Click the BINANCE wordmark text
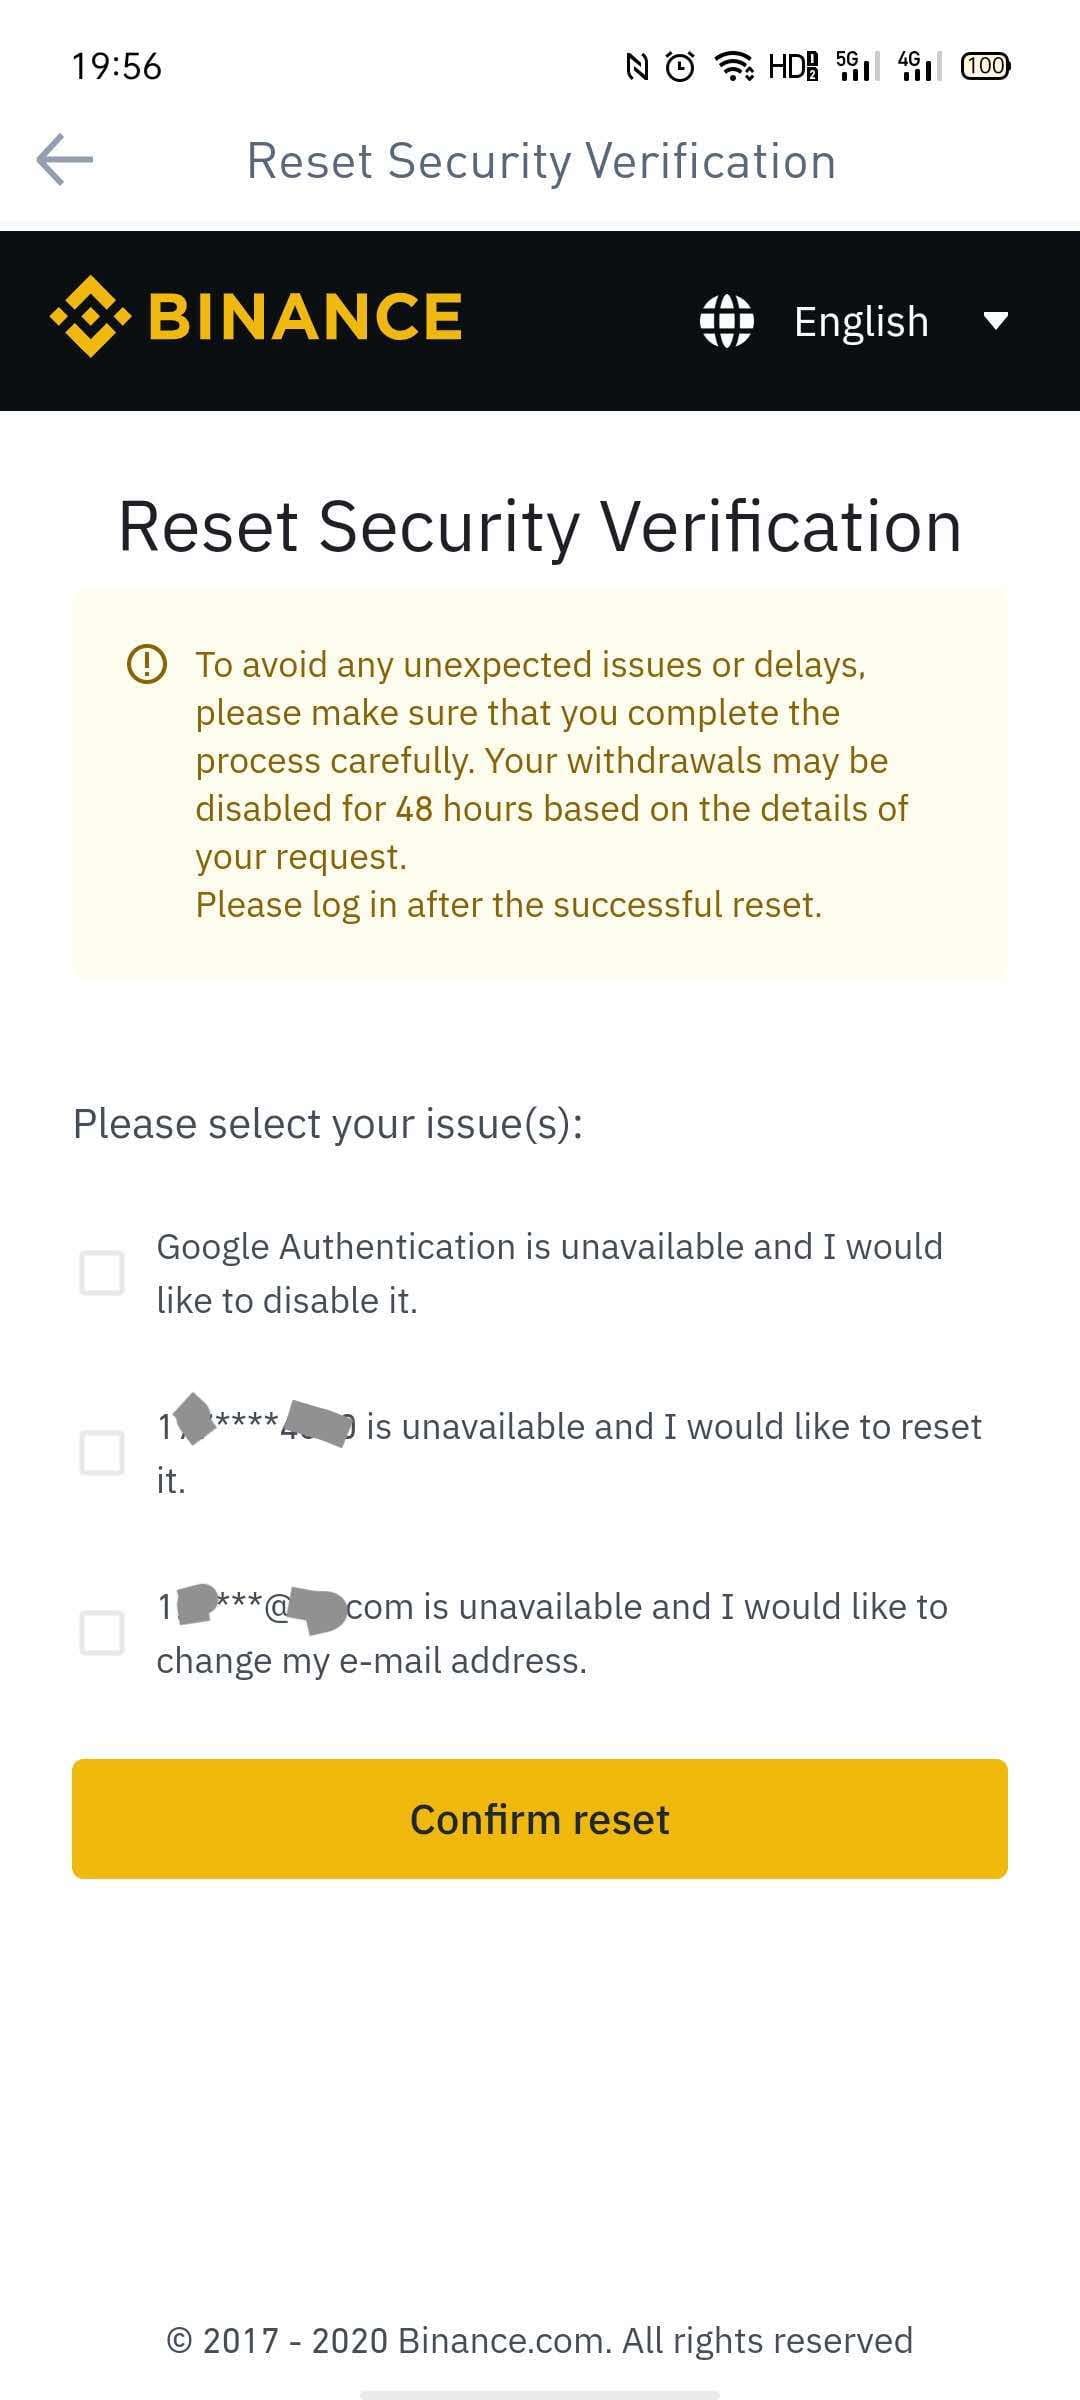Viewport: 1080px width, 2400px height. pos(305,316)
